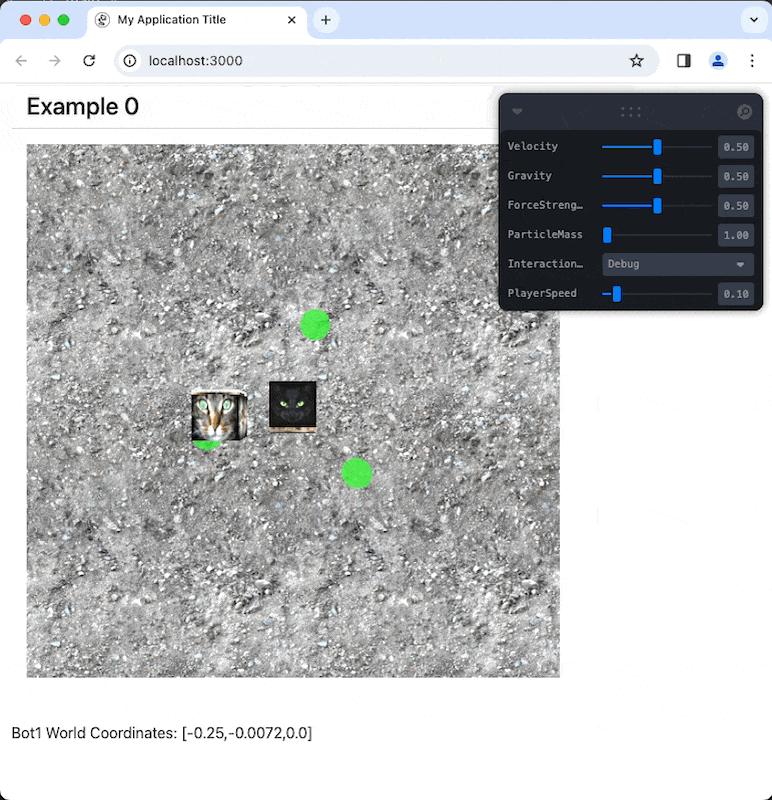Image resolution: width=772 pixels, height=800 pixels.
Task: Click the ParticleMass slider handle
Action: coord(607,235)
